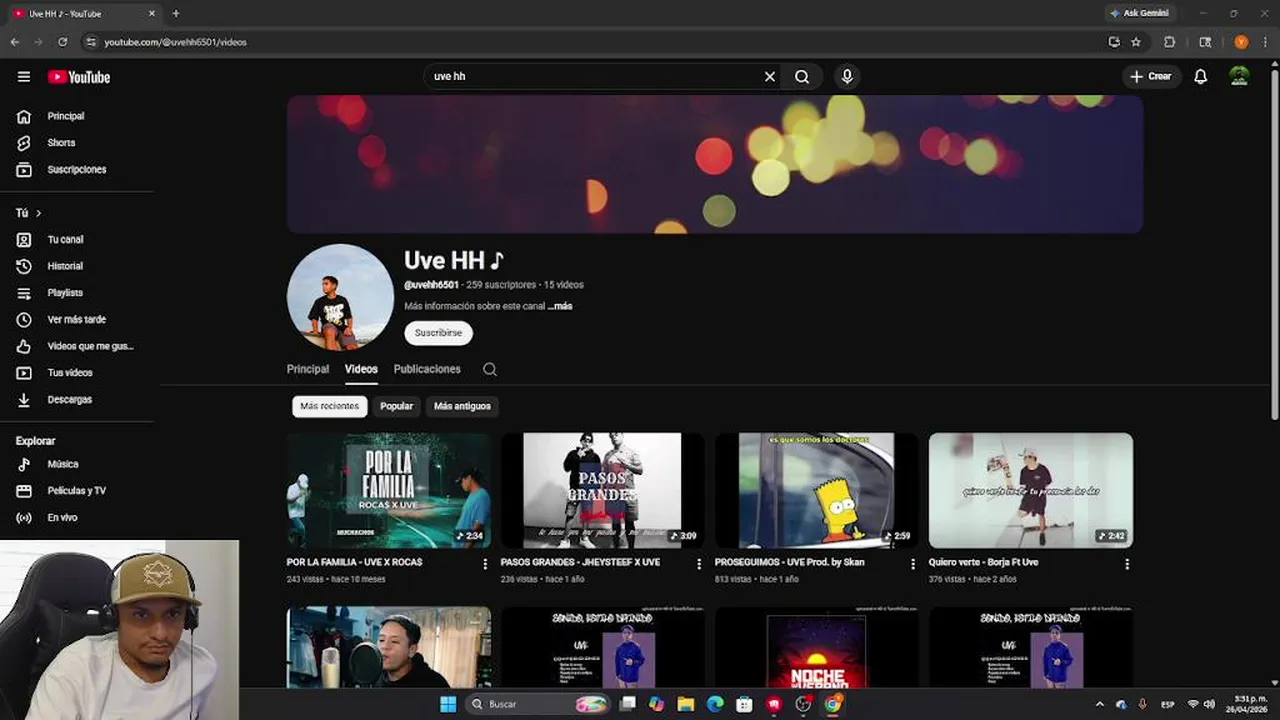Play Quiero verte video thumbnail
The image size is (1280, 720).
pos(1031,490)
